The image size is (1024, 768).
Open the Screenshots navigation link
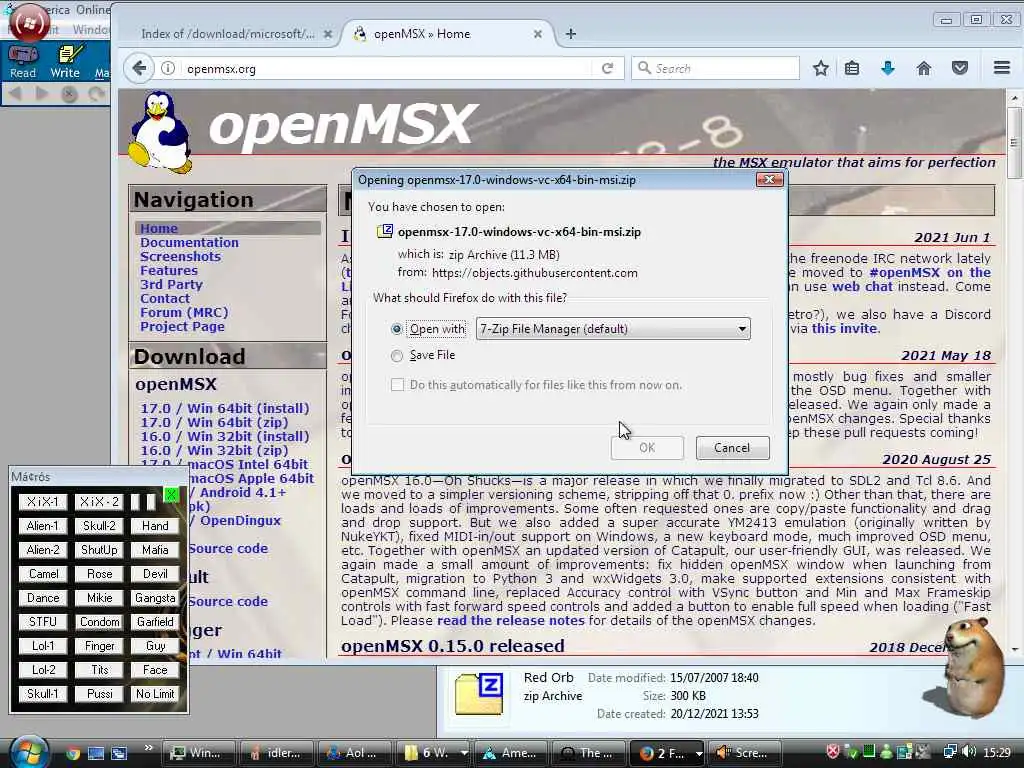tap(180, 257)
